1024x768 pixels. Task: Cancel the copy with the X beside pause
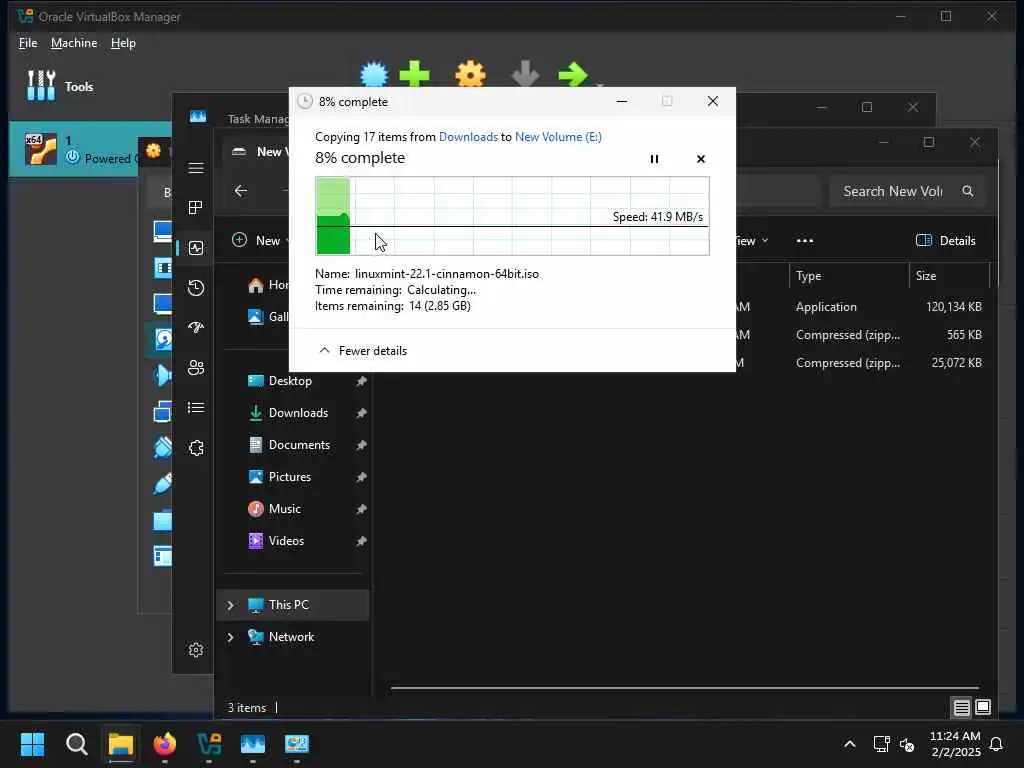point(701,159)
